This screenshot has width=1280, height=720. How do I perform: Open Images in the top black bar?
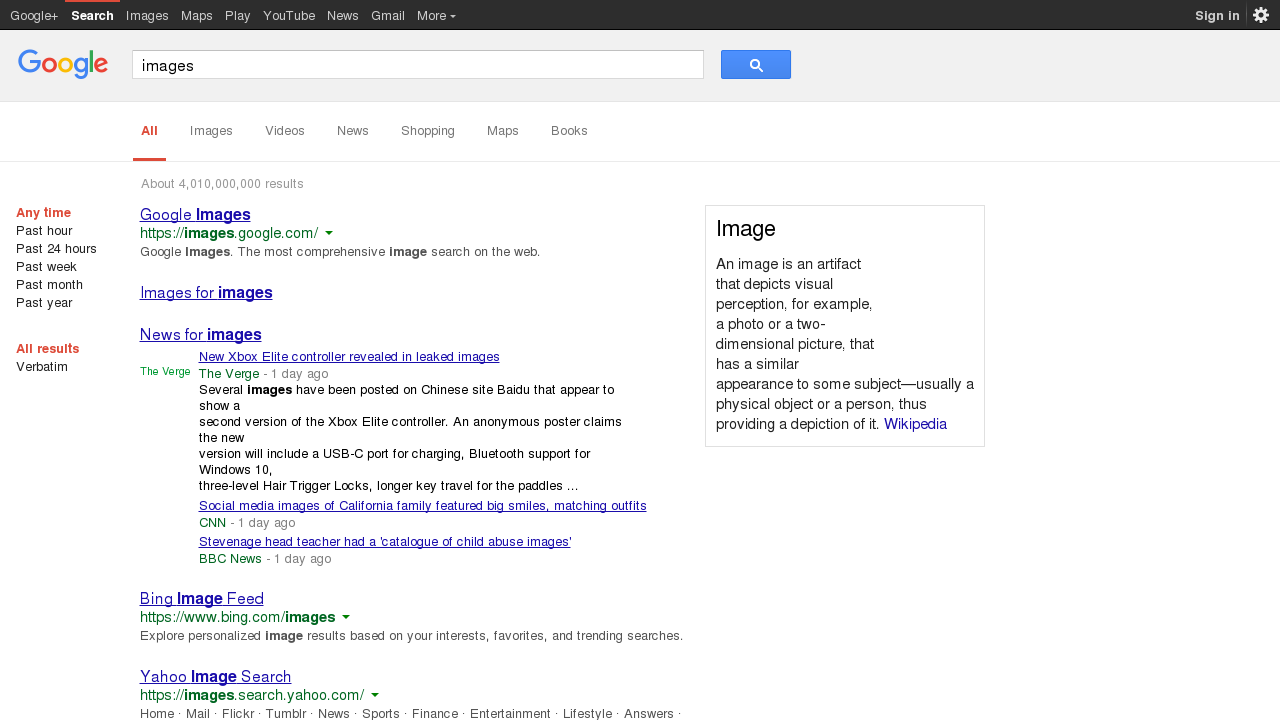147,15
